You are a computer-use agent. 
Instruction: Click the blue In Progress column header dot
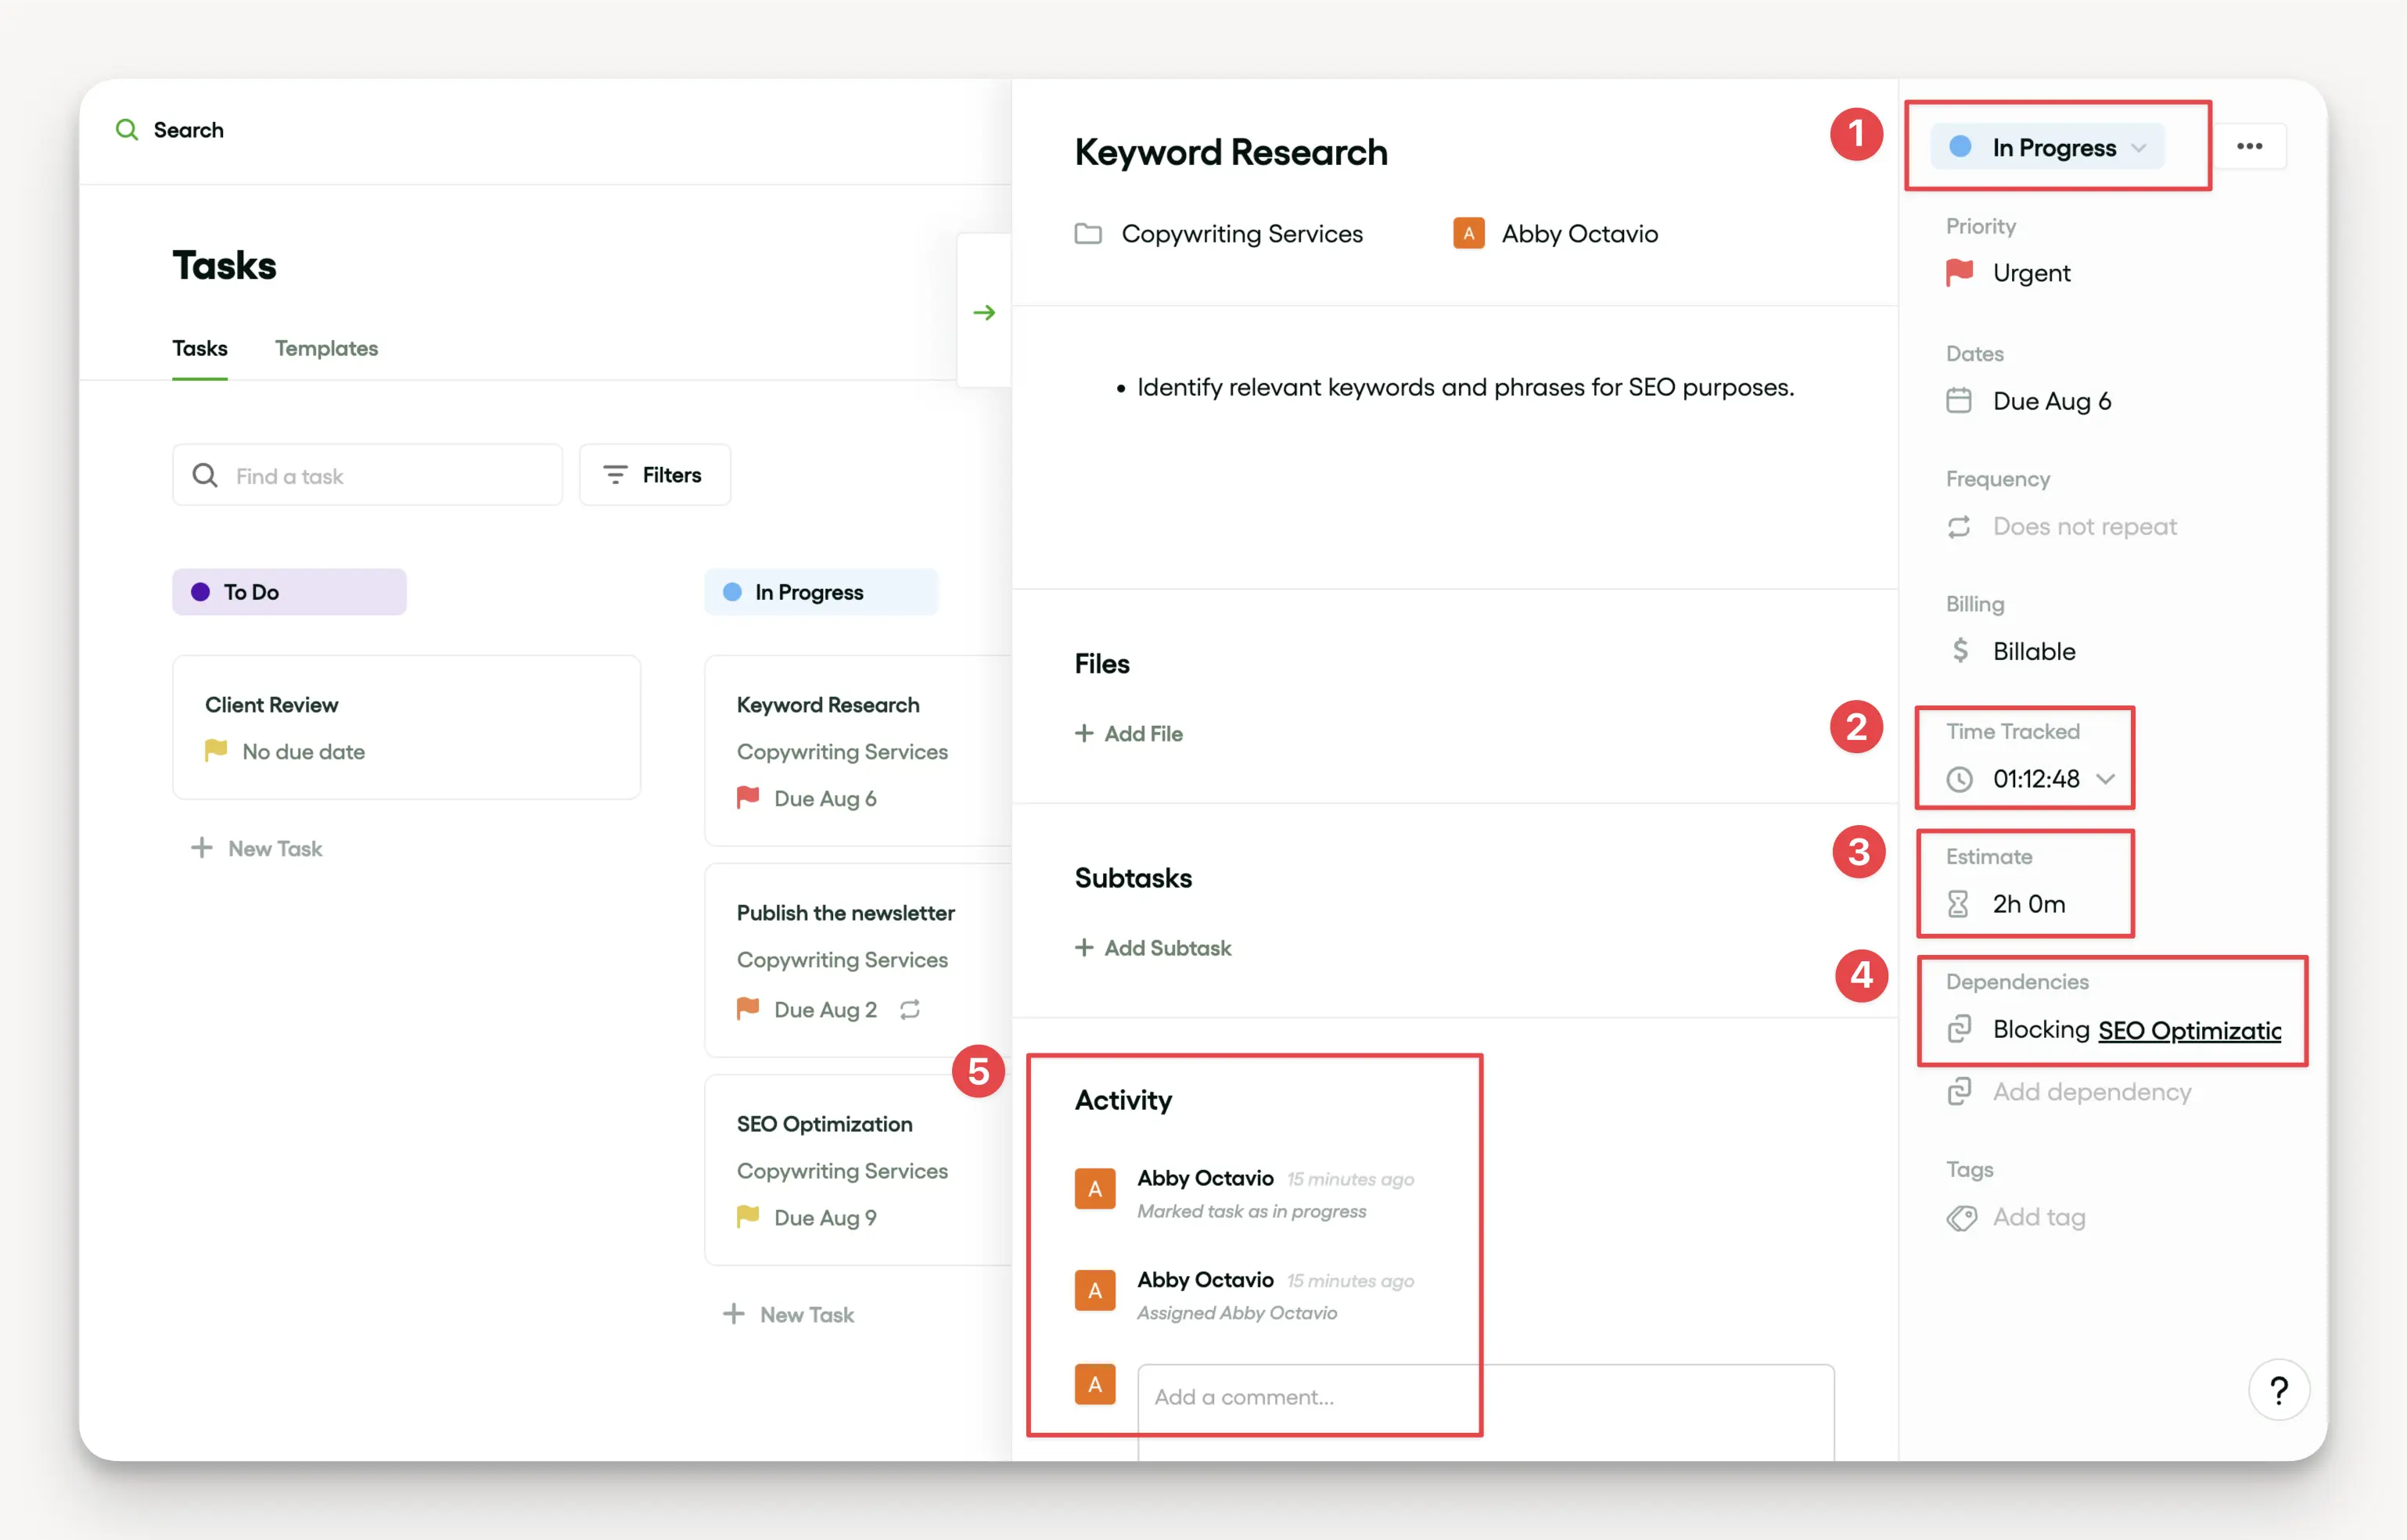point(732,592)
